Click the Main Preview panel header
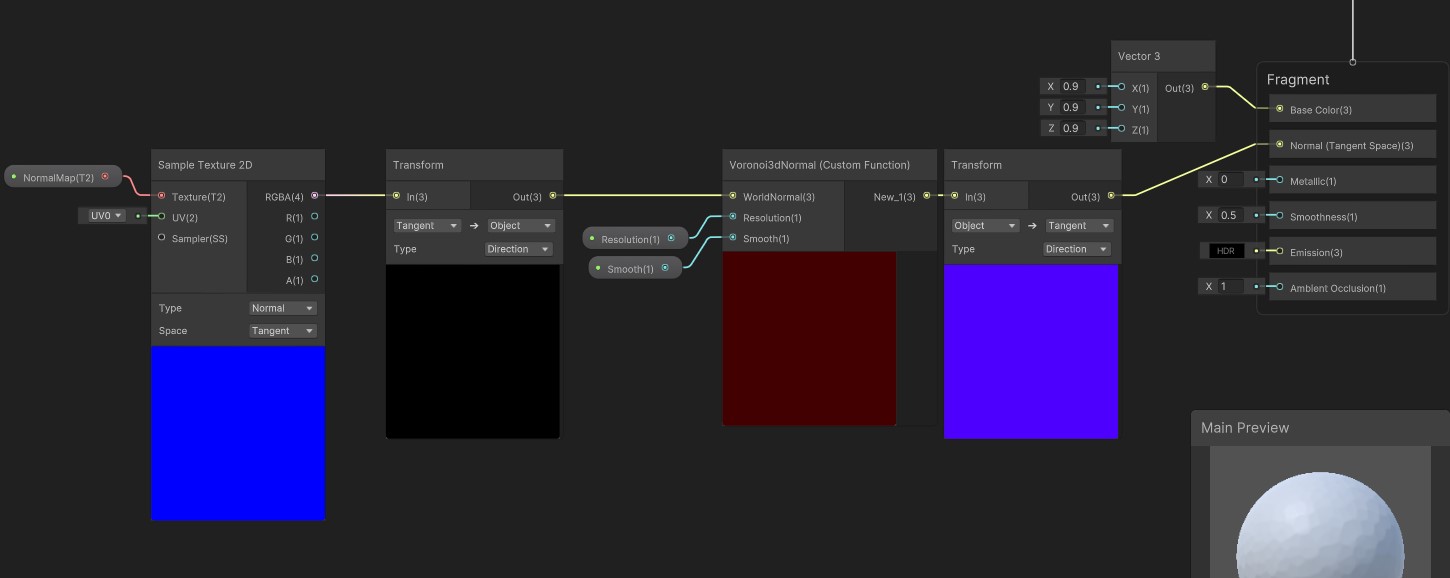Viewport: 1450px width, 578px height. pos(1320,428)
